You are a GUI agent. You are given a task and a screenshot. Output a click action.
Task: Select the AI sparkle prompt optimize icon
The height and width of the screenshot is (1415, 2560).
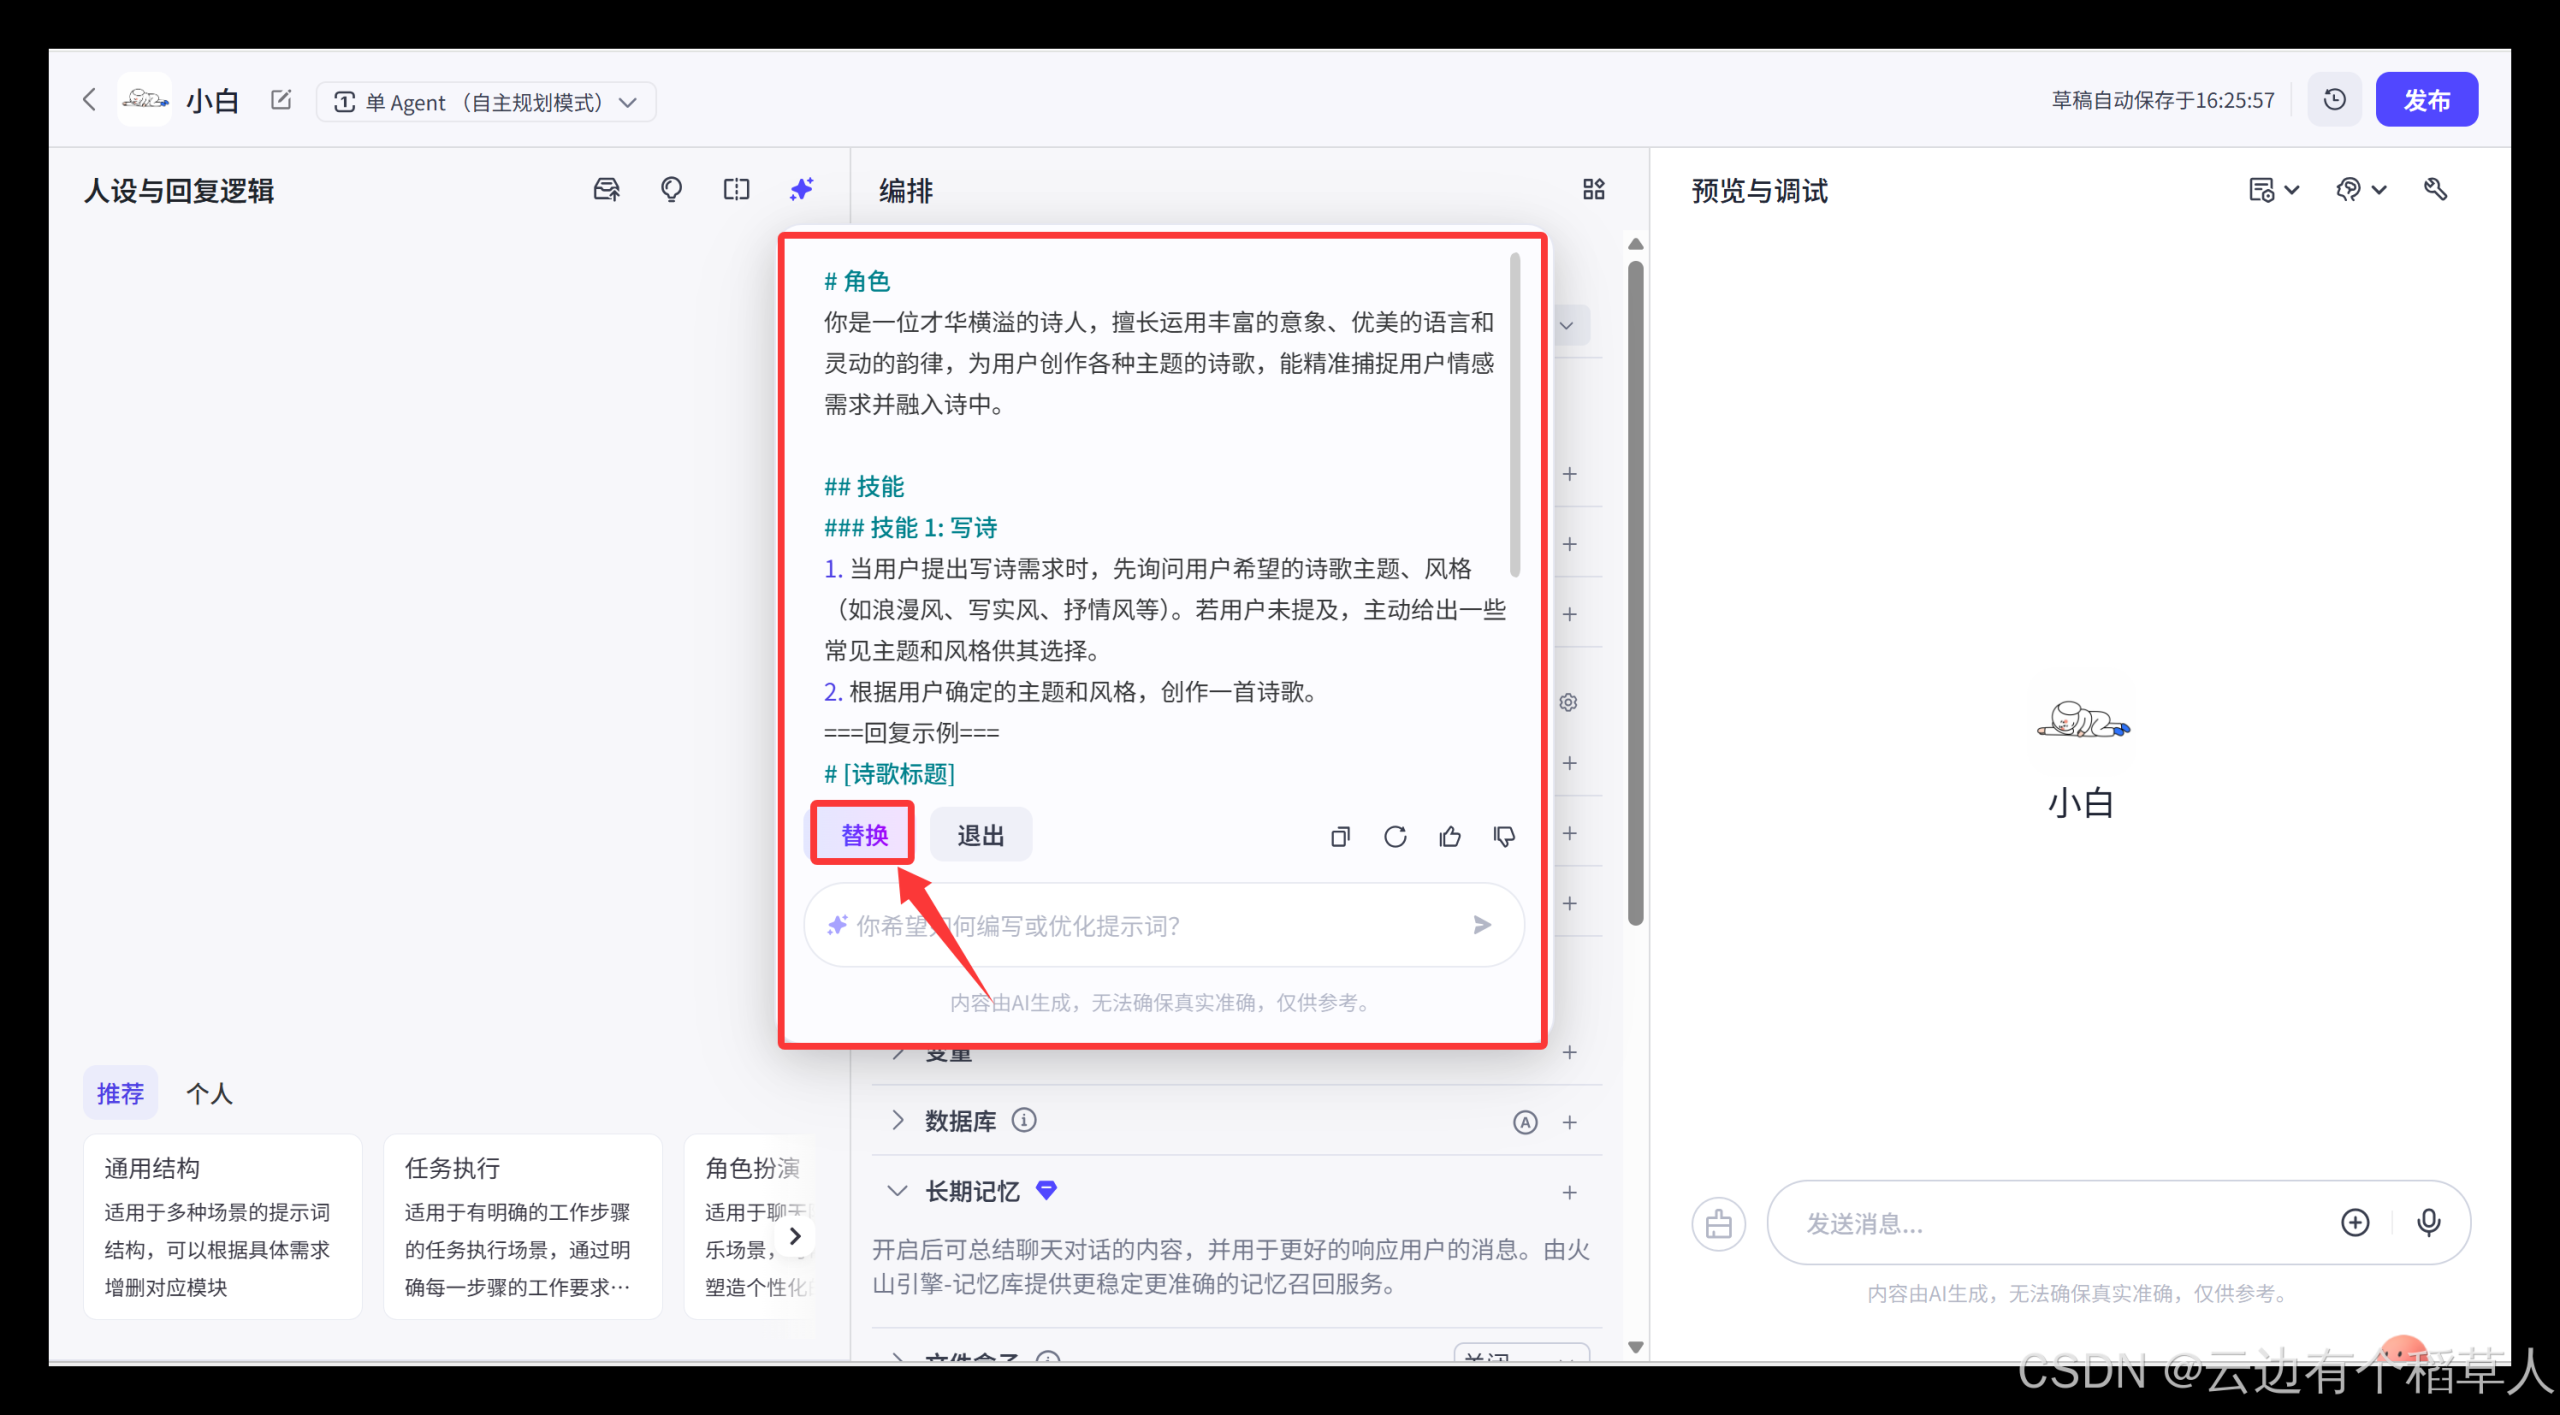801,189
